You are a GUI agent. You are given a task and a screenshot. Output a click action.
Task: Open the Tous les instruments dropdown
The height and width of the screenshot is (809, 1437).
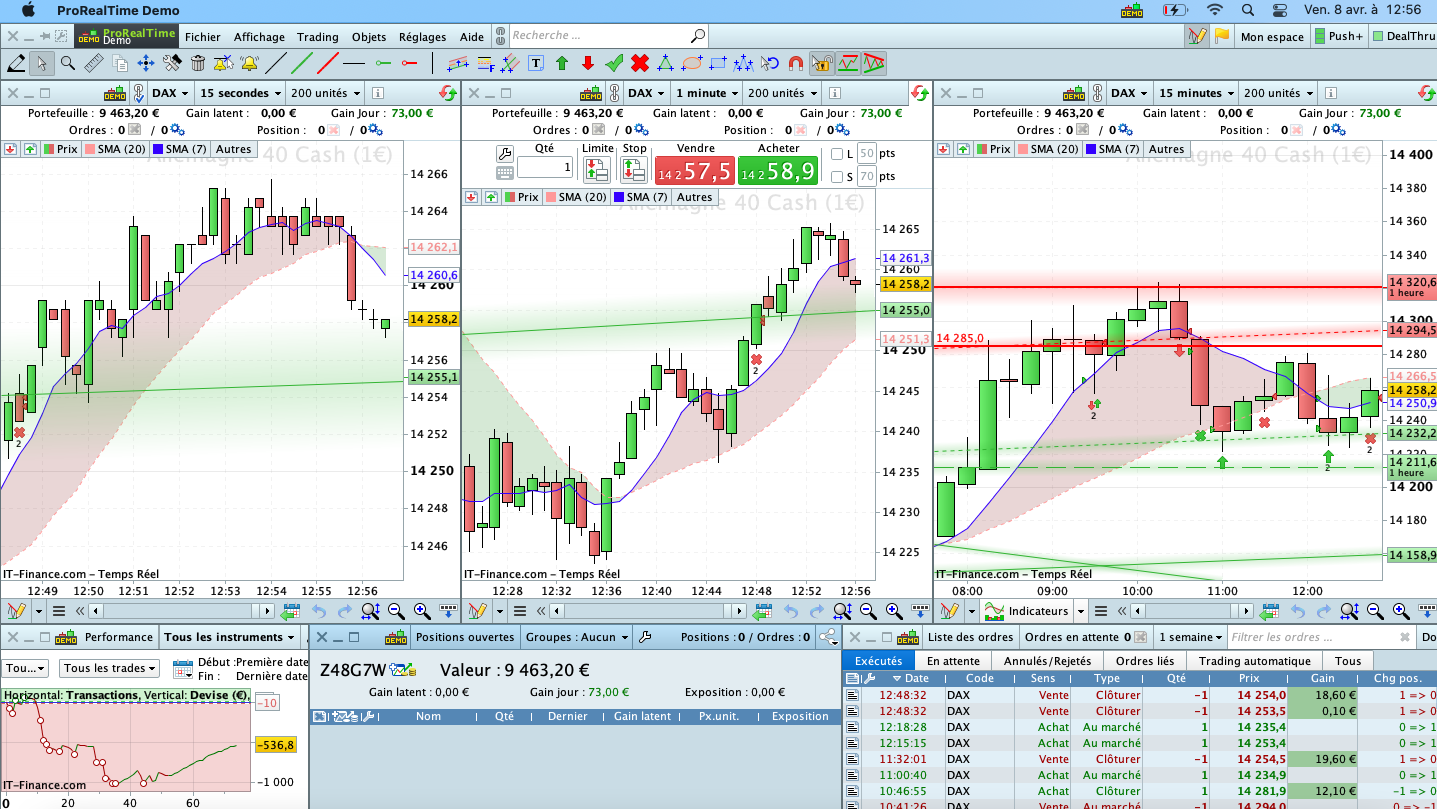pyautogui.click(x=230, y=637)
